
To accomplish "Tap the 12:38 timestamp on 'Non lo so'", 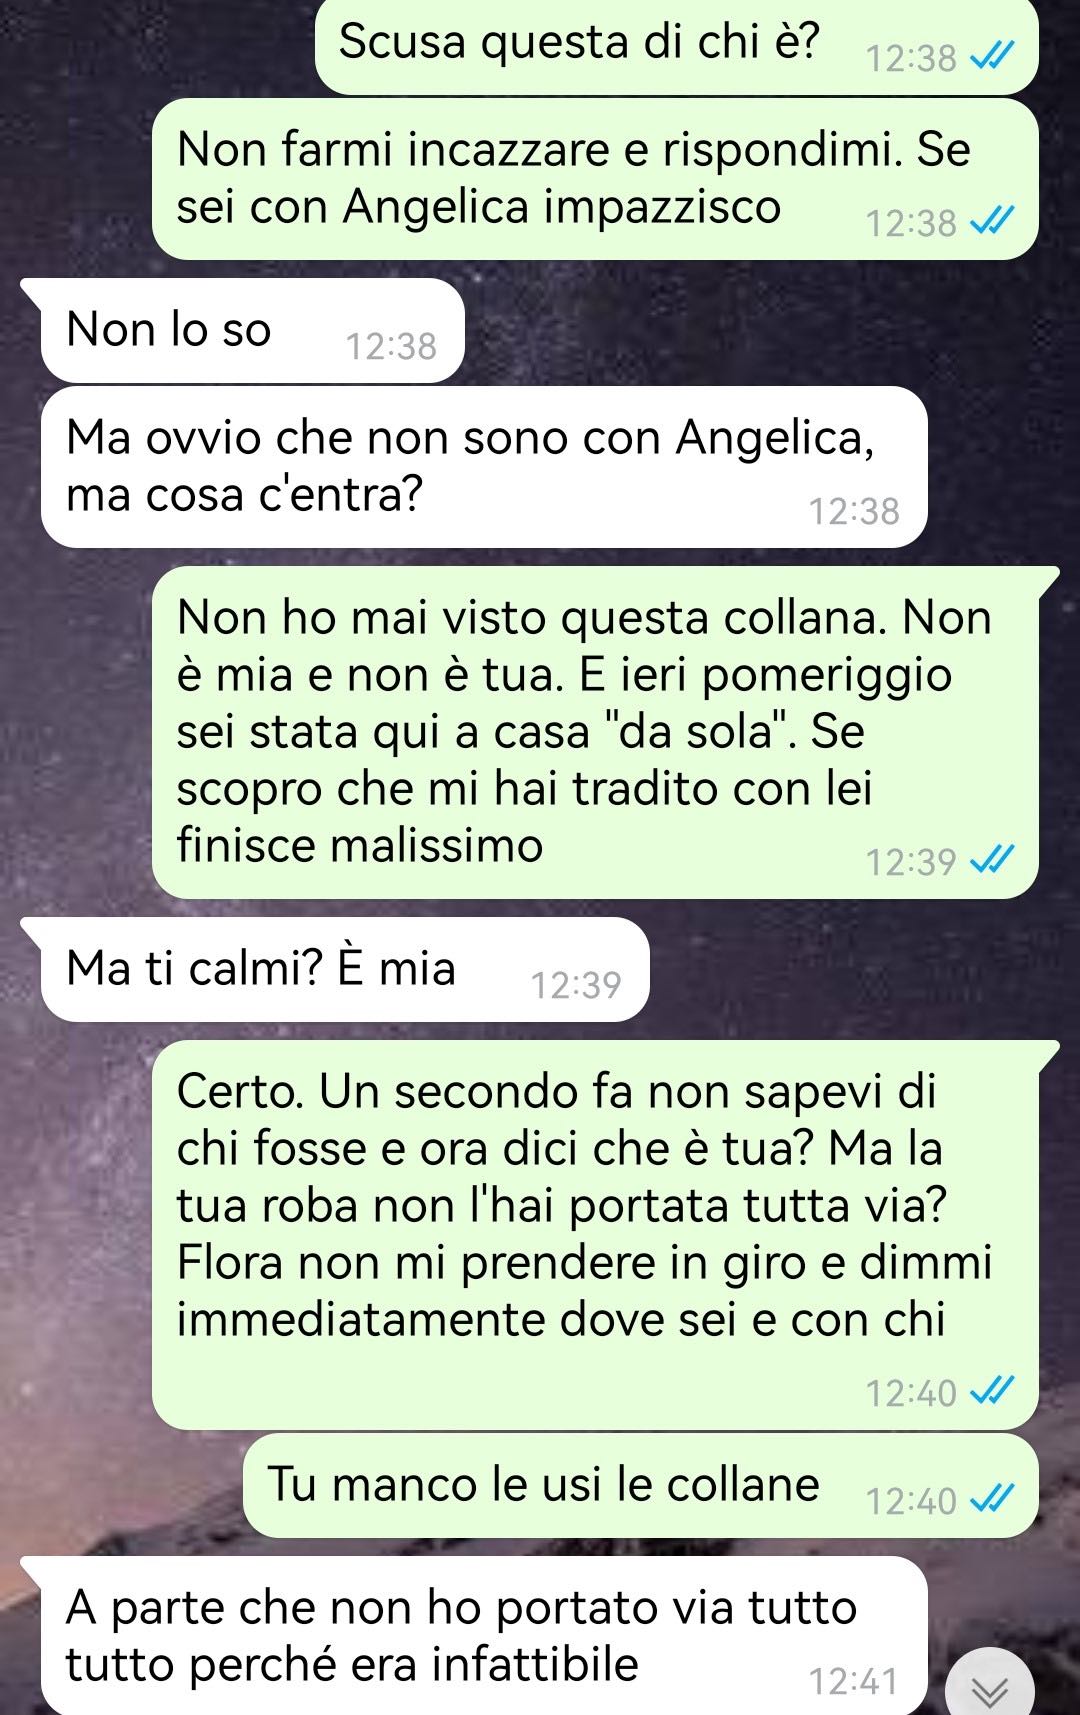I will click(x=391, y=346).
